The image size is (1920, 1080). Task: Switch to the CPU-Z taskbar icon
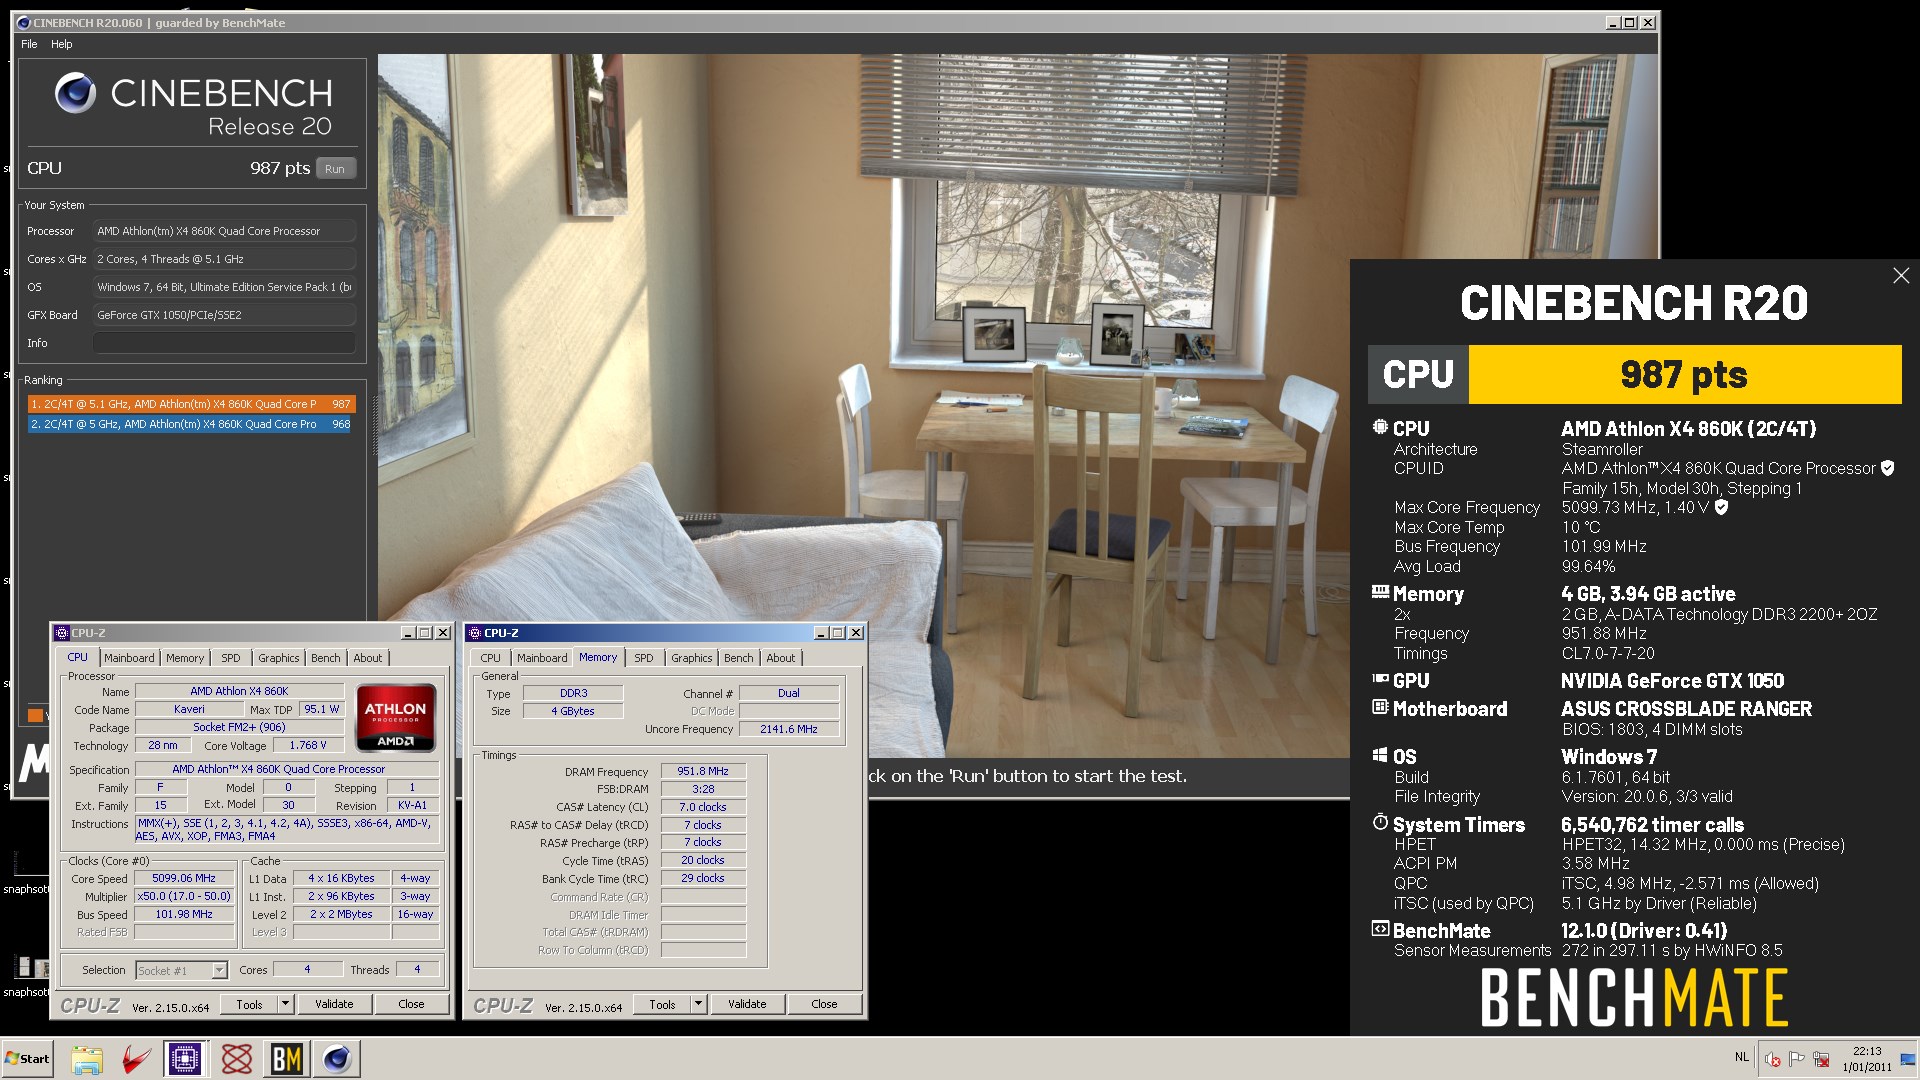tap(185, 1059)
